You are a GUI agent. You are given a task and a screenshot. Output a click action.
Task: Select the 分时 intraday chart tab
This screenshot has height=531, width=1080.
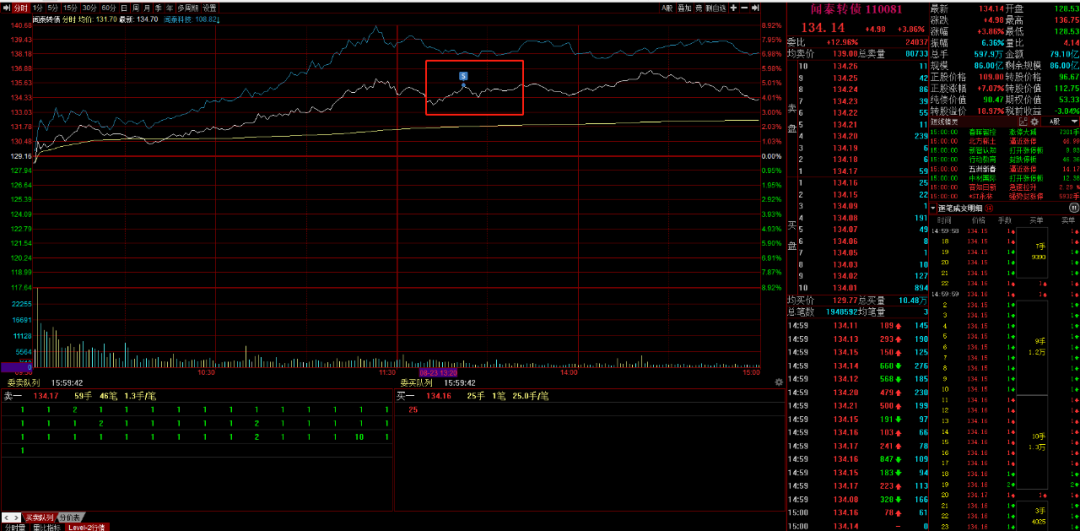(21, 8)
